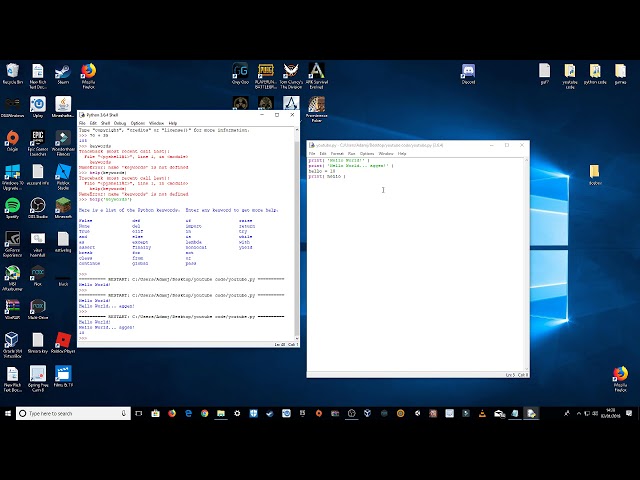This screenshot has height=480, width=640.
Task: Click 'hello = 10' line in youtube.py editor
Action: pos(322,171)
